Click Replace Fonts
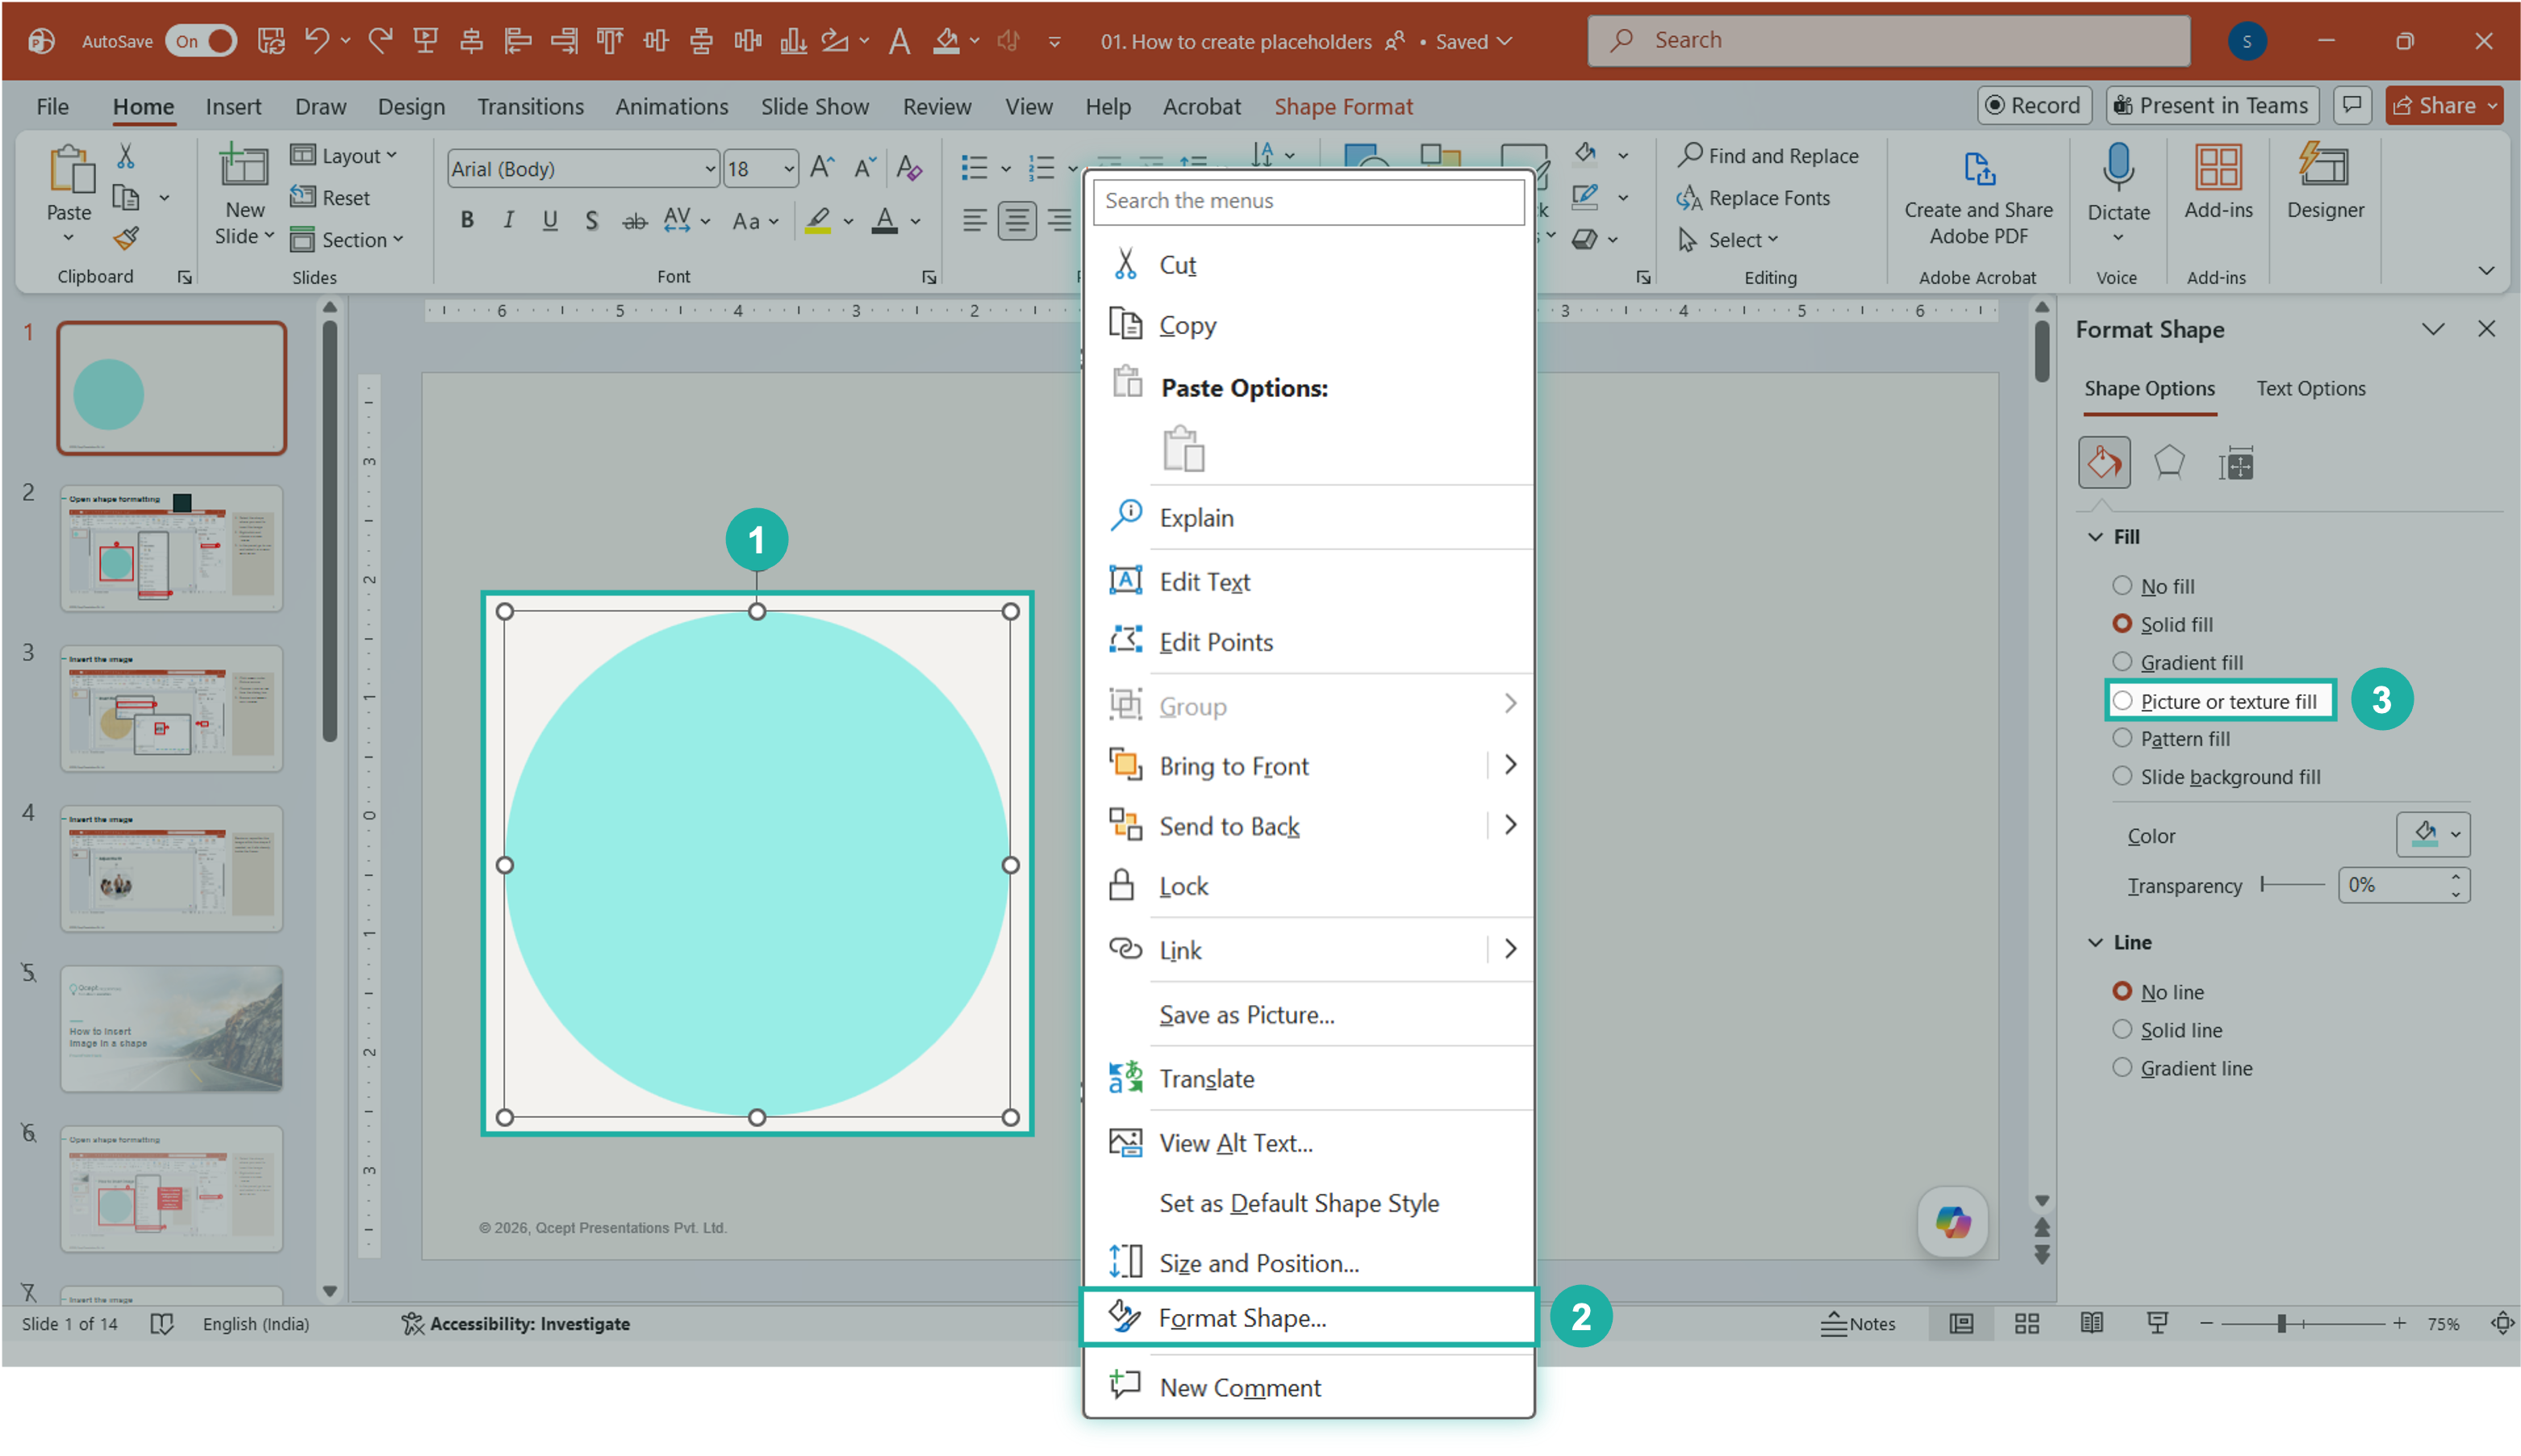 point(1753,198)
